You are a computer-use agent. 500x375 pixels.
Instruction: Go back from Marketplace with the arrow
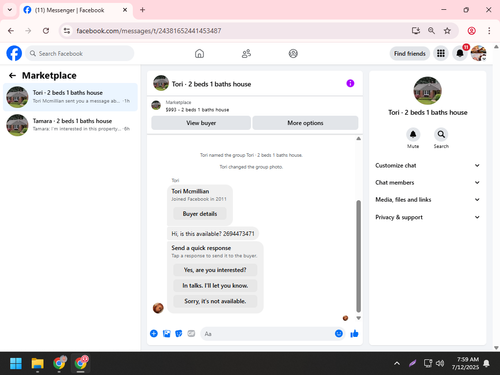(x=12, y=76)
